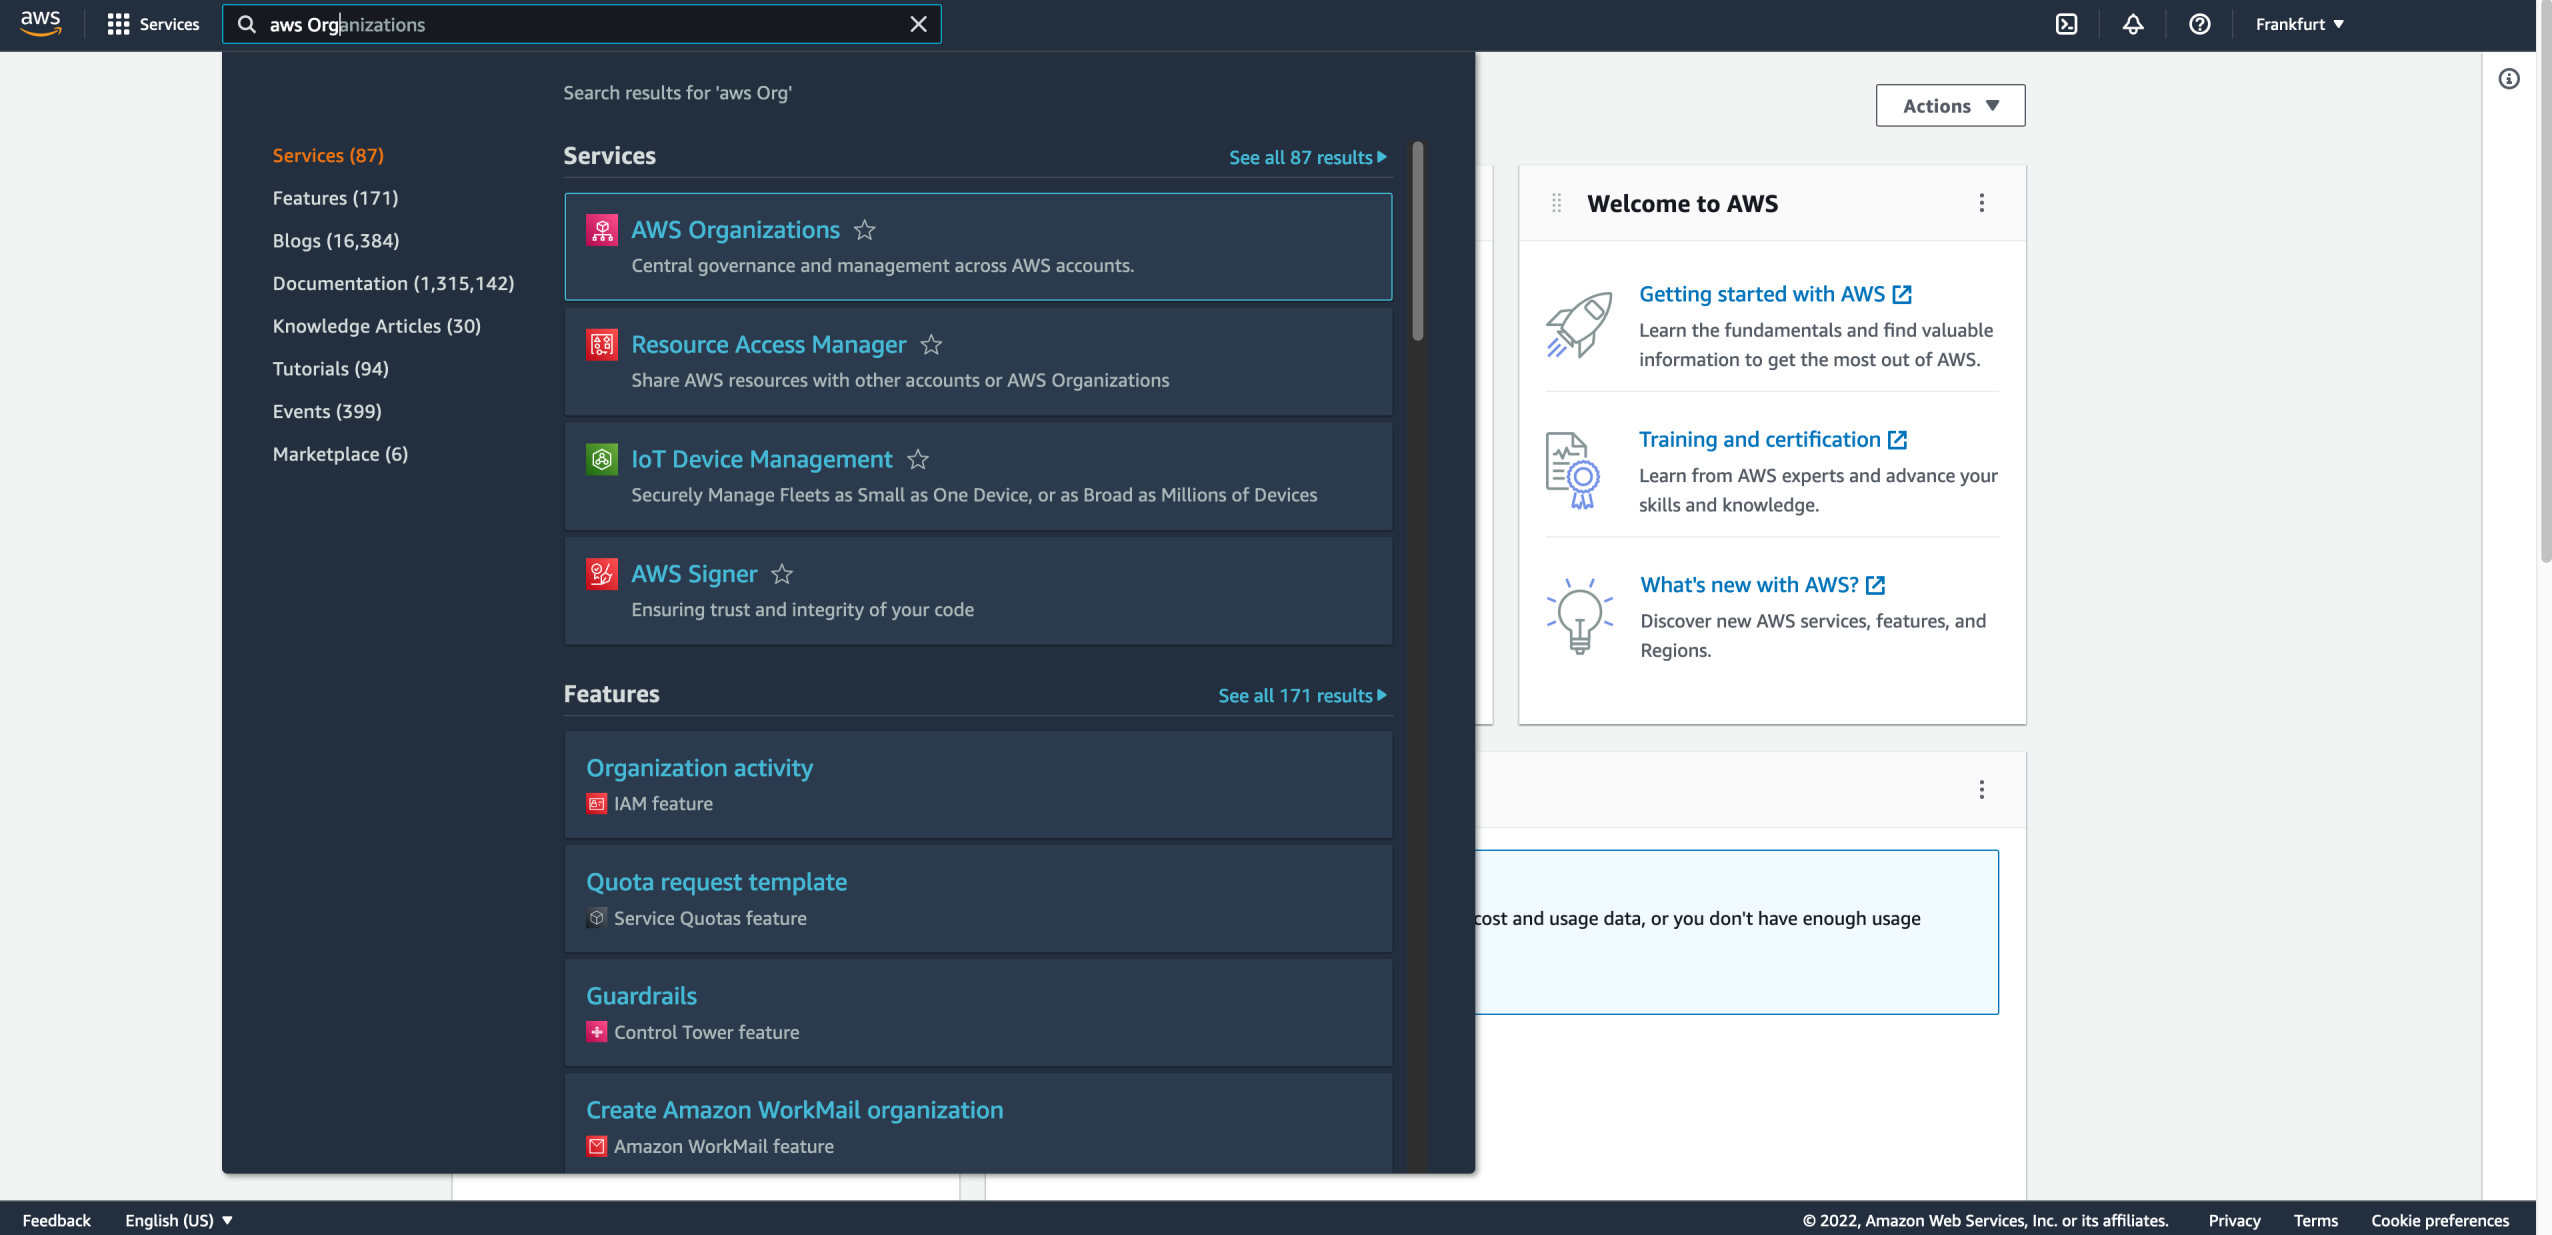The height and width of the screenshot is (1235, 2552).
Task: Select Knowledge Articles (30) category
Action: point(376,326)
